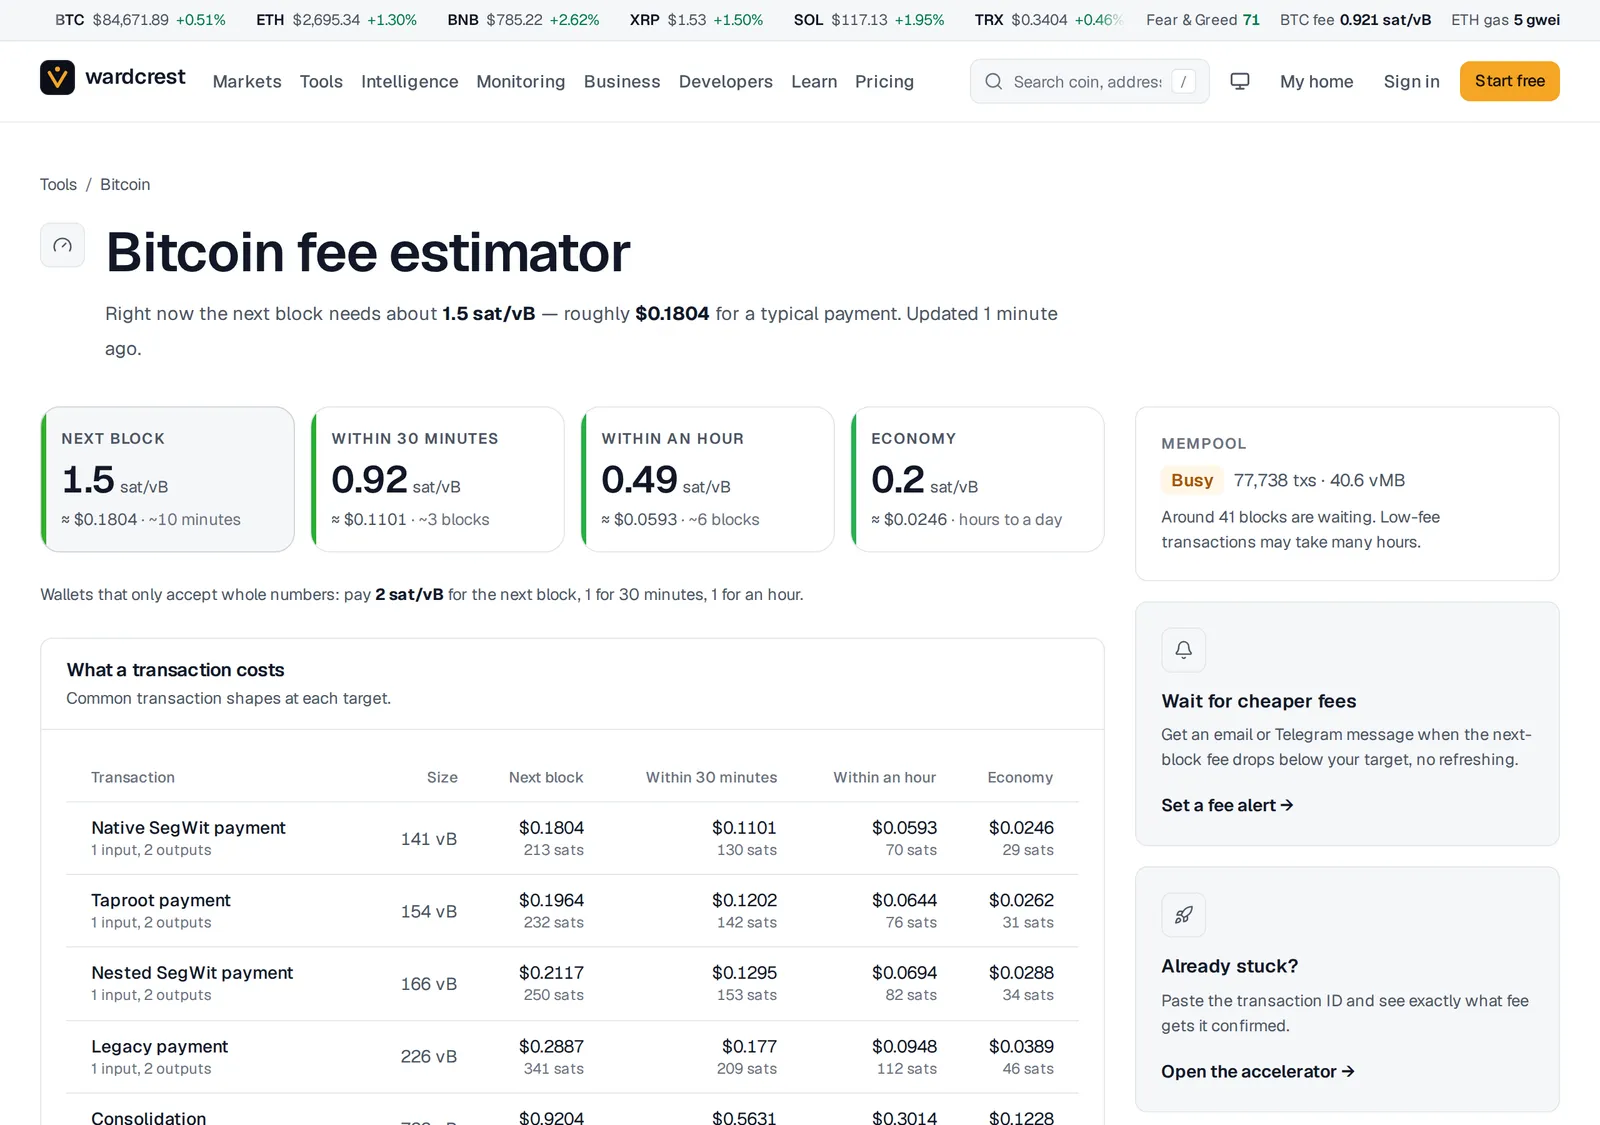Viewport: 1600px width, 1125px height.
Task: Open the Intelligence menu
Action: click(x=410, y=82)
